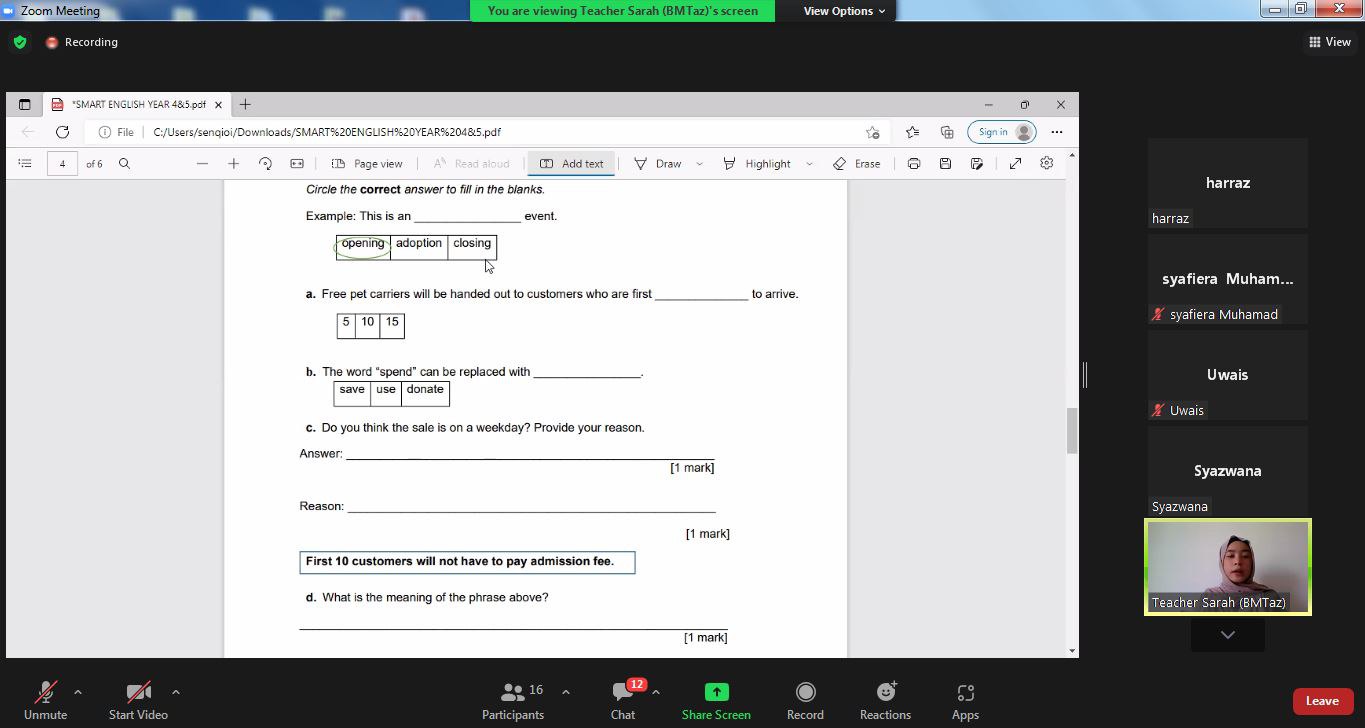
Task: Start Video in Zoom toolbar
Action: pos(138,700)
